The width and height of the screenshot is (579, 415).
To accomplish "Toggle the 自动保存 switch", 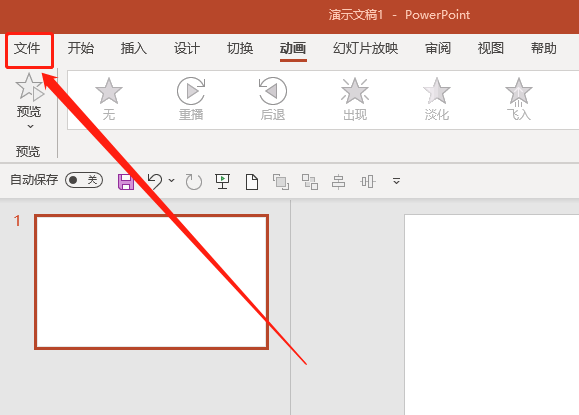I will [84, 180].
